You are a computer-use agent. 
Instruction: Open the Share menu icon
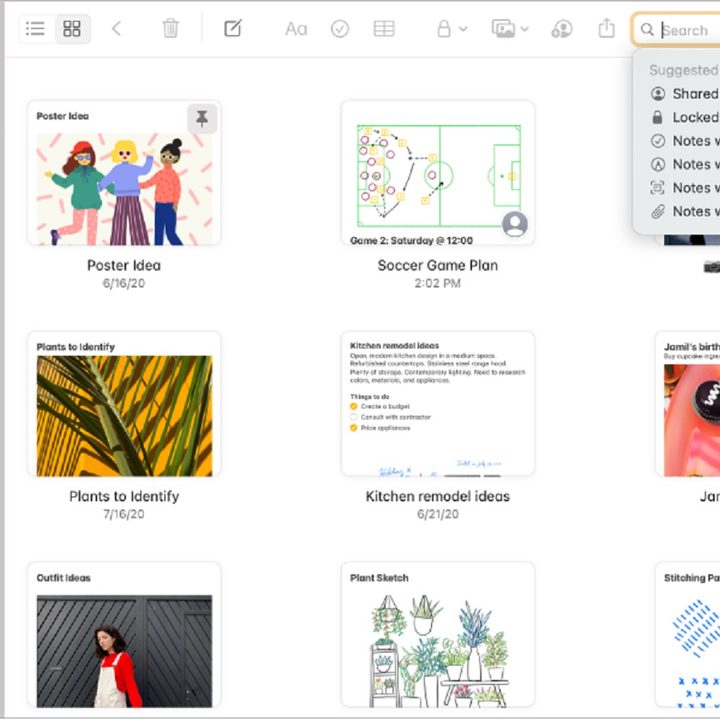click(x=607, y=28)
